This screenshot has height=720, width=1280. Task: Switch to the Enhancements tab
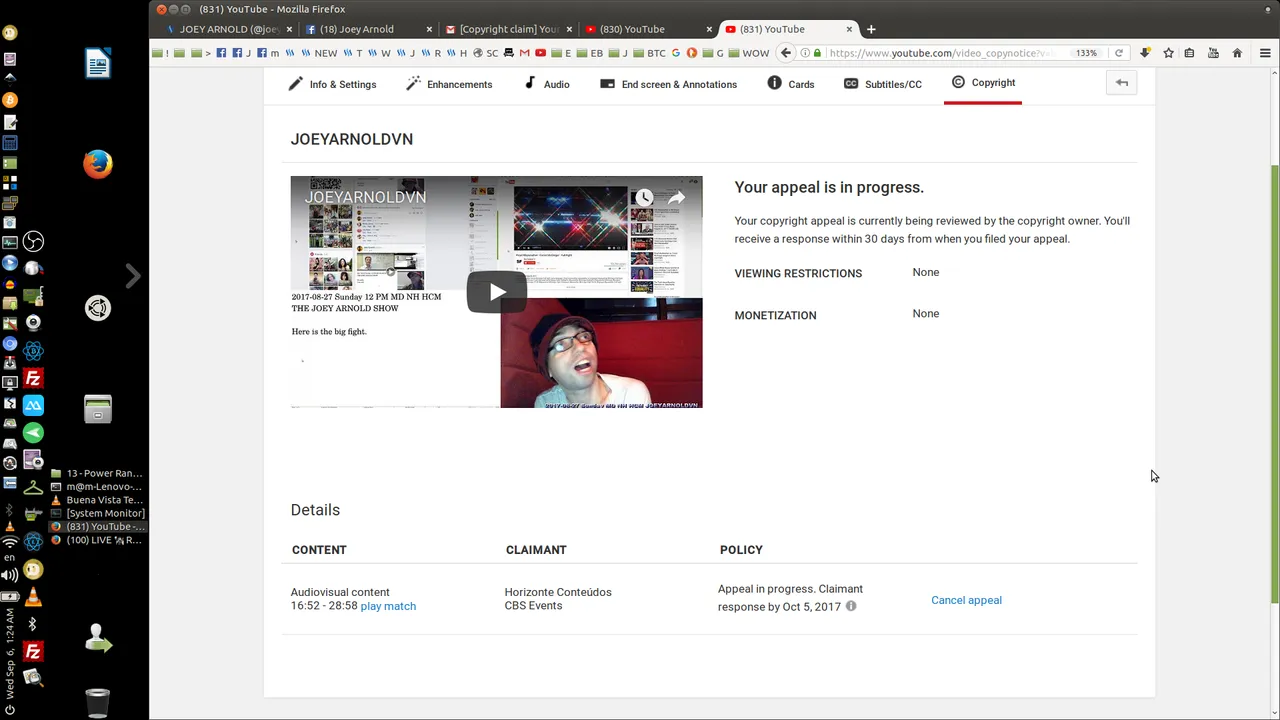point(449,84)
